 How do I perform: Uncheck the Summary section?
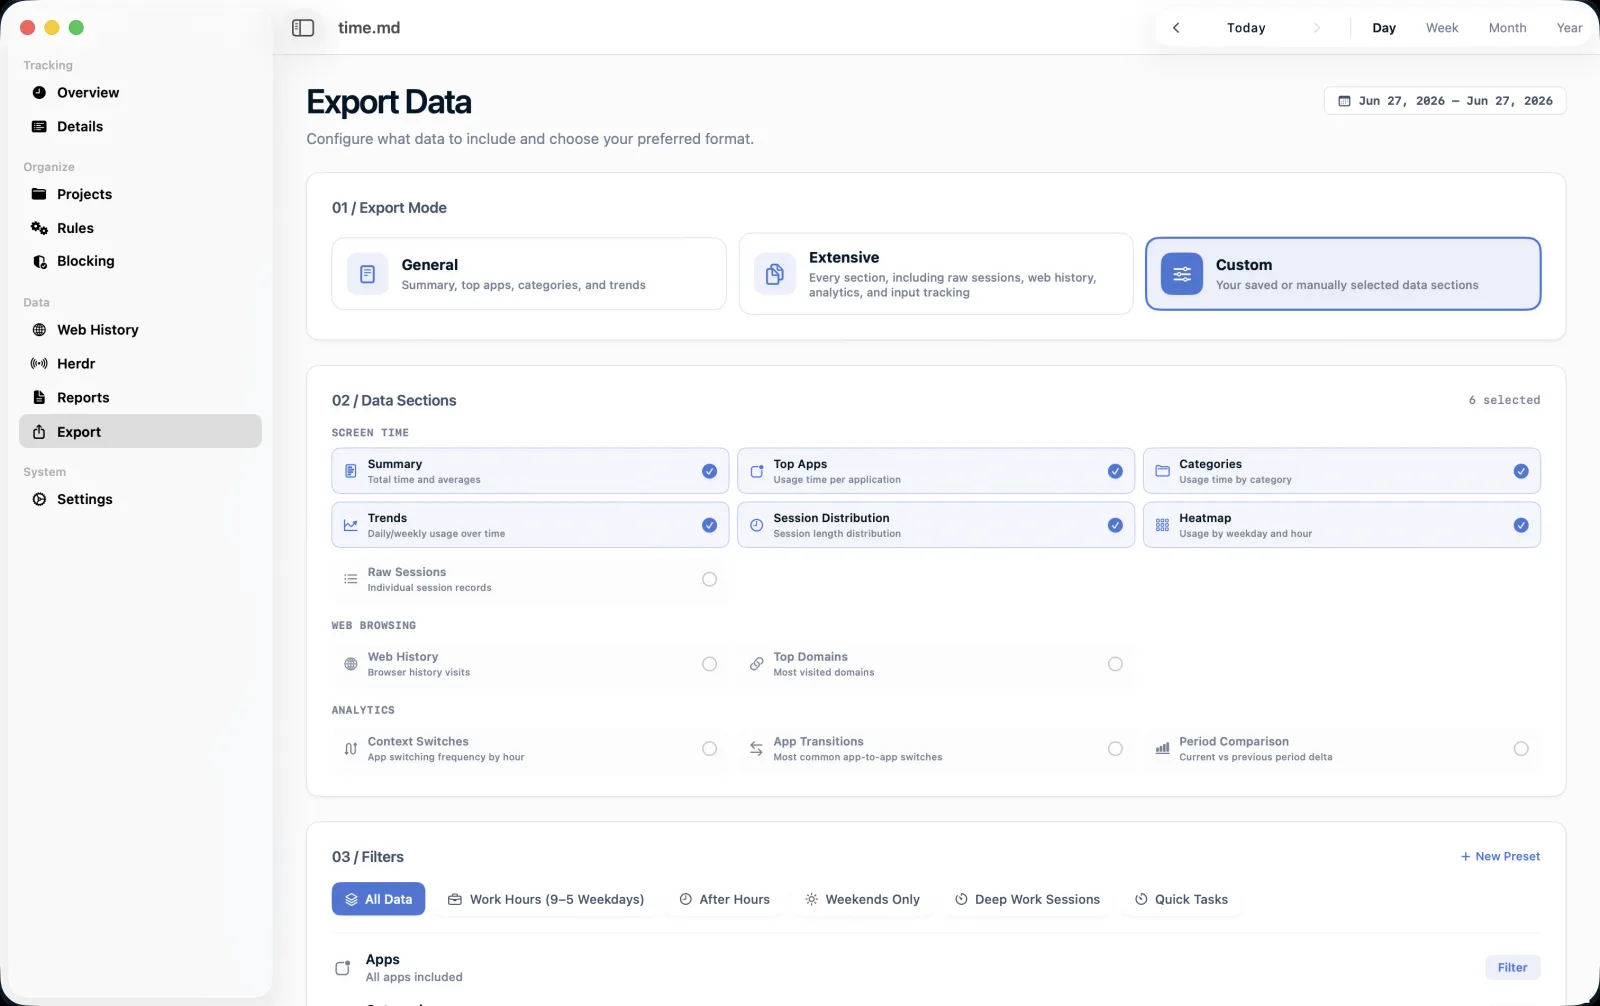709,471
